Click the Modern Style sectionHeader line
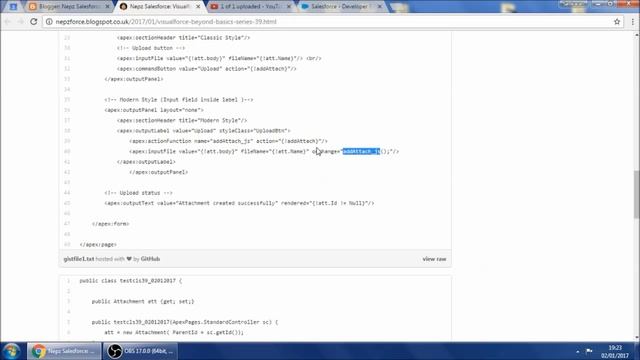Image resolution: width=640 pixels, height=360 pixels. 182,120
